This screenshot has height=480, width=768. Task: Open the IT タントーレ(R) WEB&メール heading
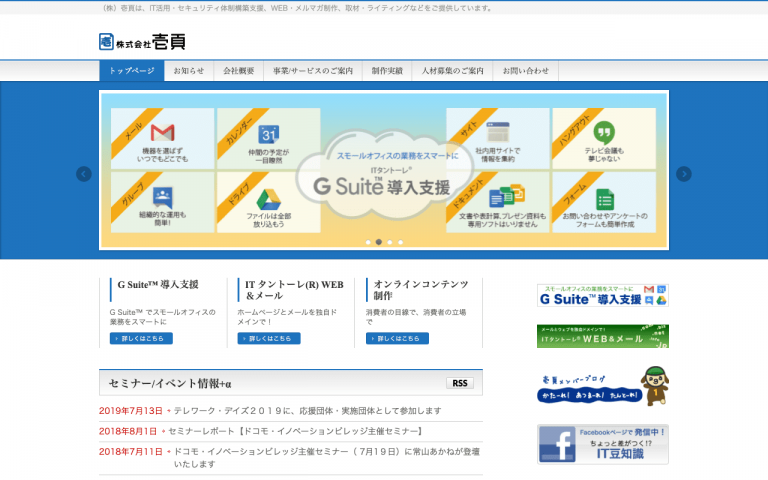(294, 290)
